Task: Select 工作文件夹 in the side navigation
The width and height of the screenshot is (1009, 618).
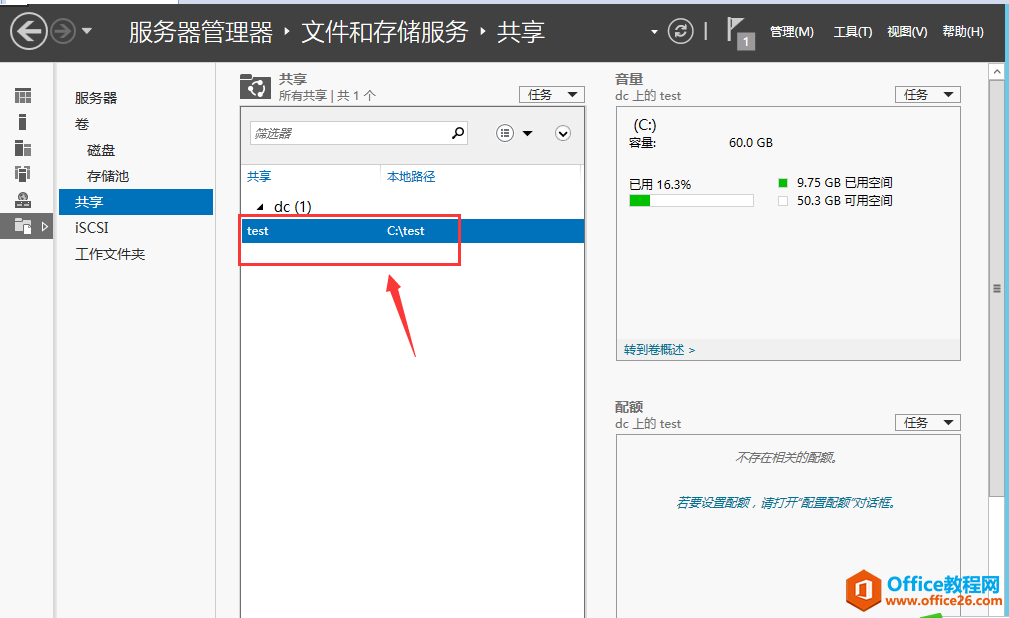Action: [110, 254]
